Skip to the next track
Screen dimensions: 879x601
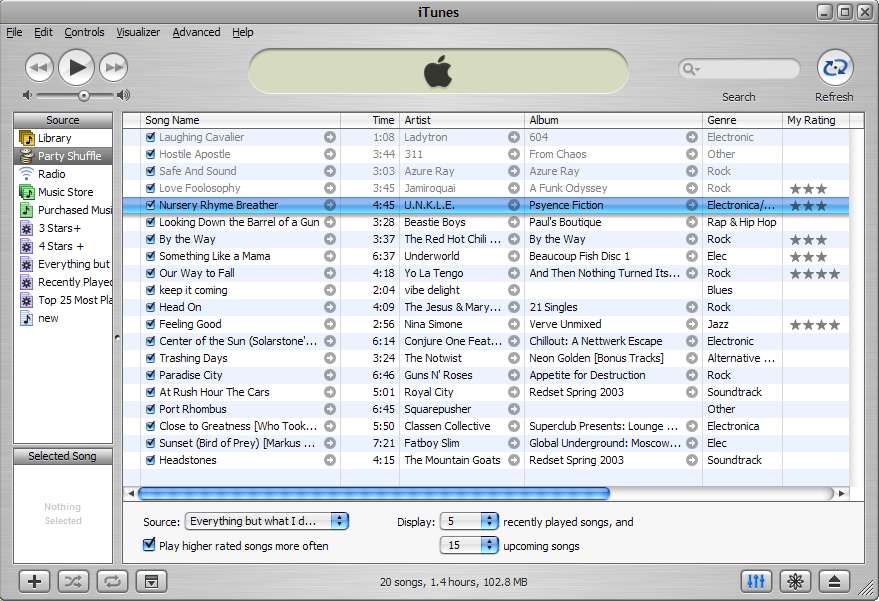[x=114, y=68]
